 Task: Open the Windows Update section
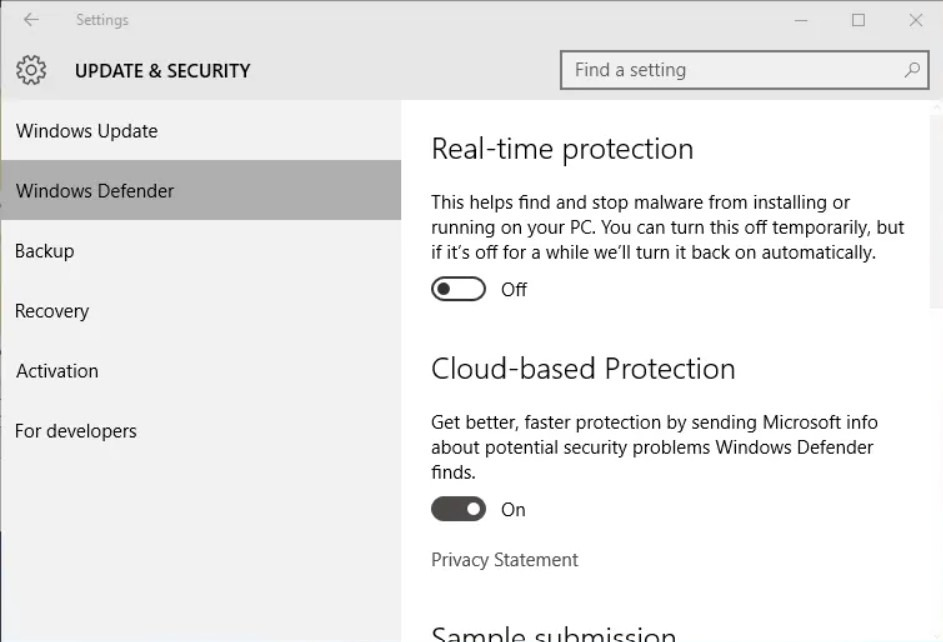87,131
